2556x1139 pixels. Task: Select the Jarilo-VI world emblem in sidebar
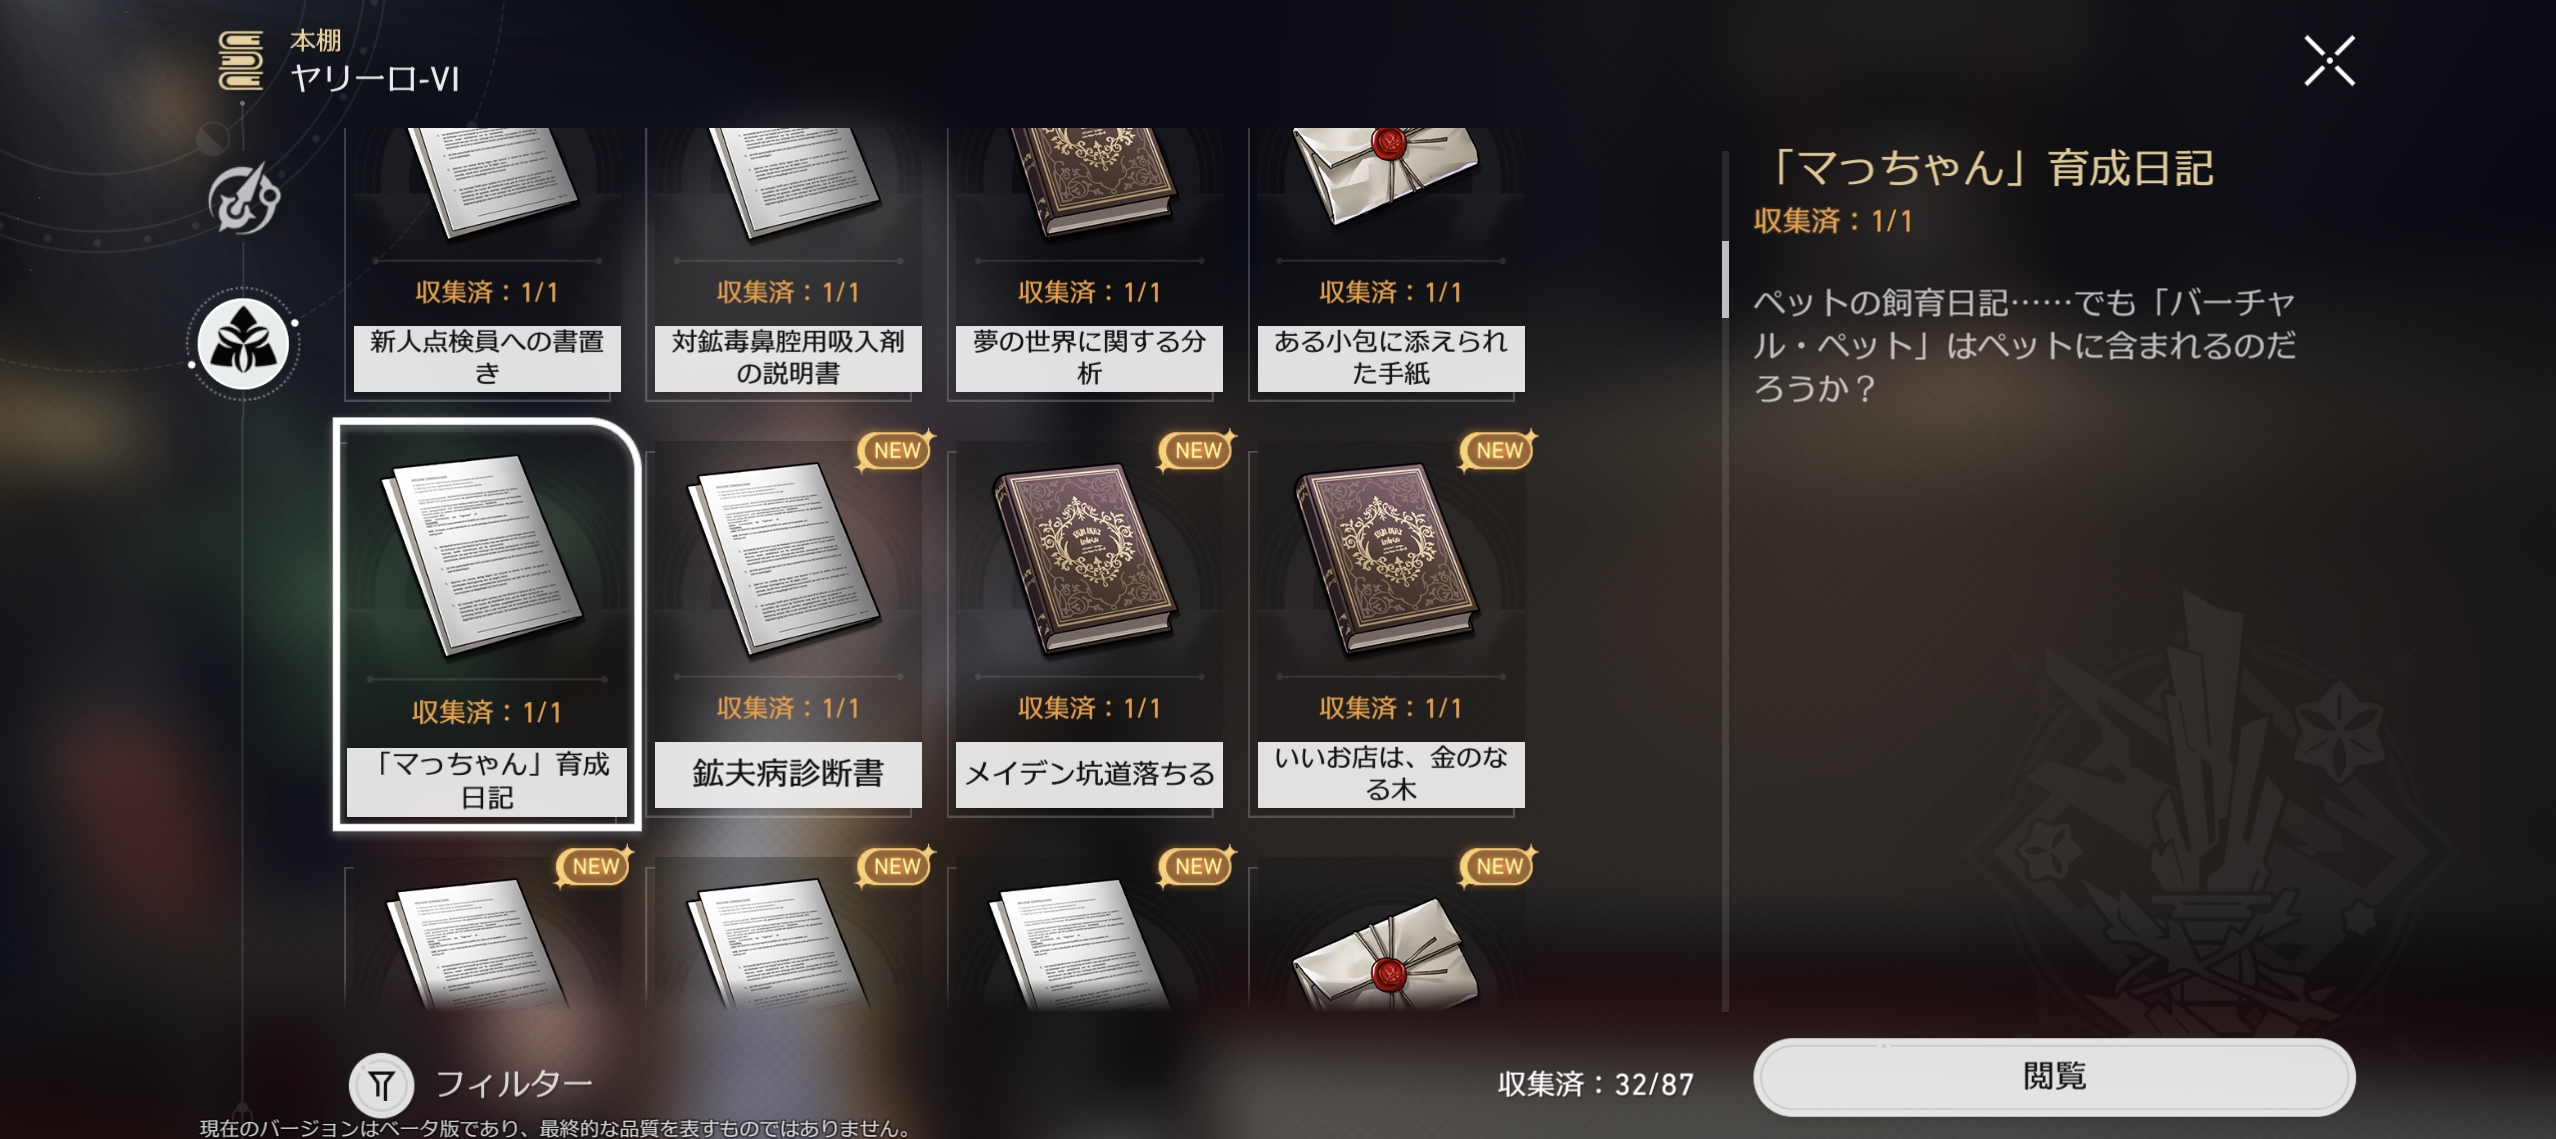pos(243,345)
